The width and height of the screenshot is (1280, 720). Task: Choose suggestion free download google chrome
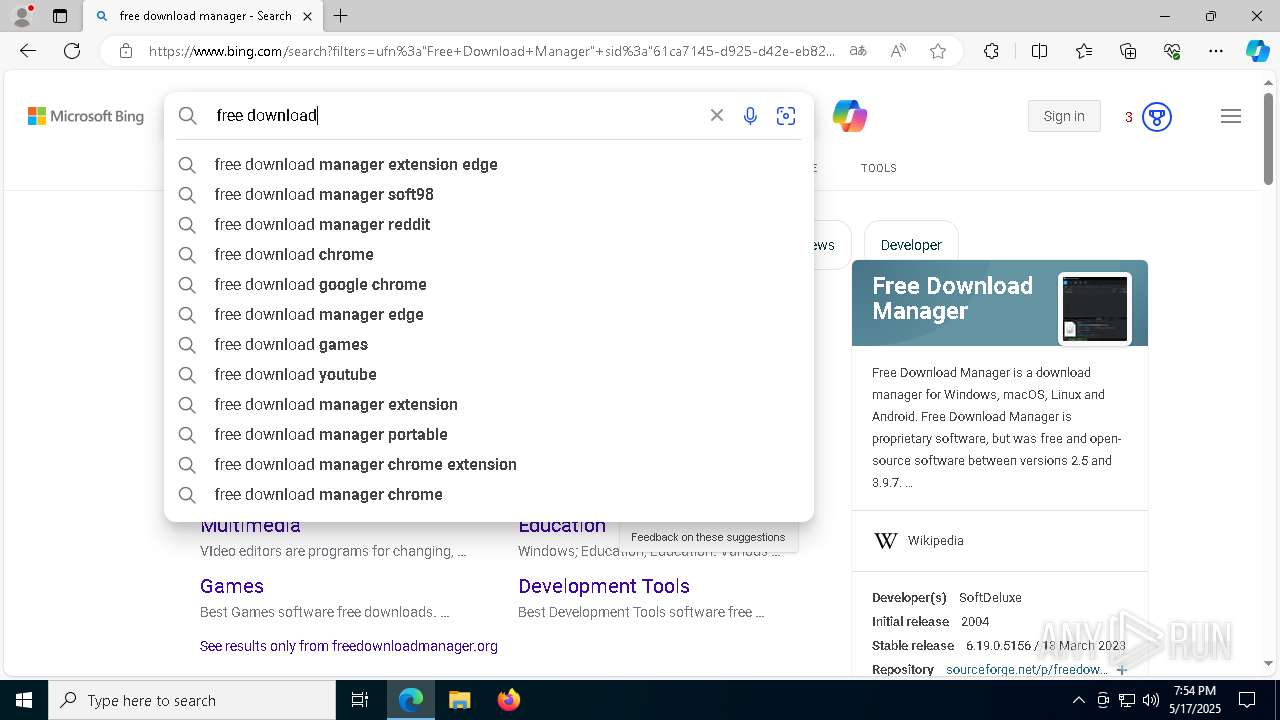(x=489, y=284)
